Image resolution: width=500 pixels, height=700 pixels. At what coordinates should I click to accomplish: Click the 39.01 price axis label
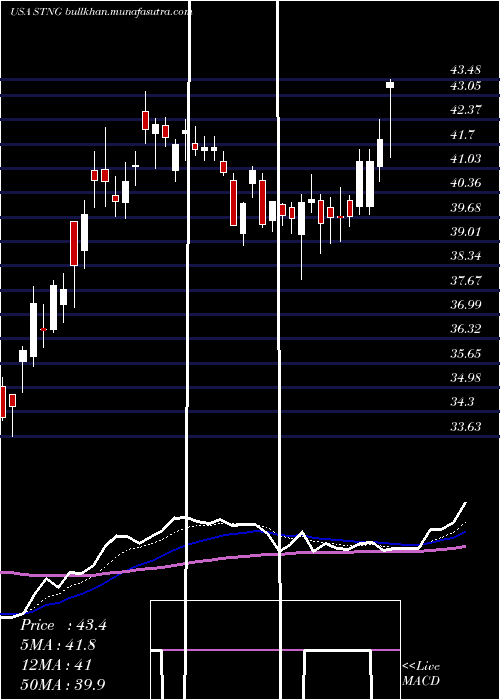pos(465,232)
